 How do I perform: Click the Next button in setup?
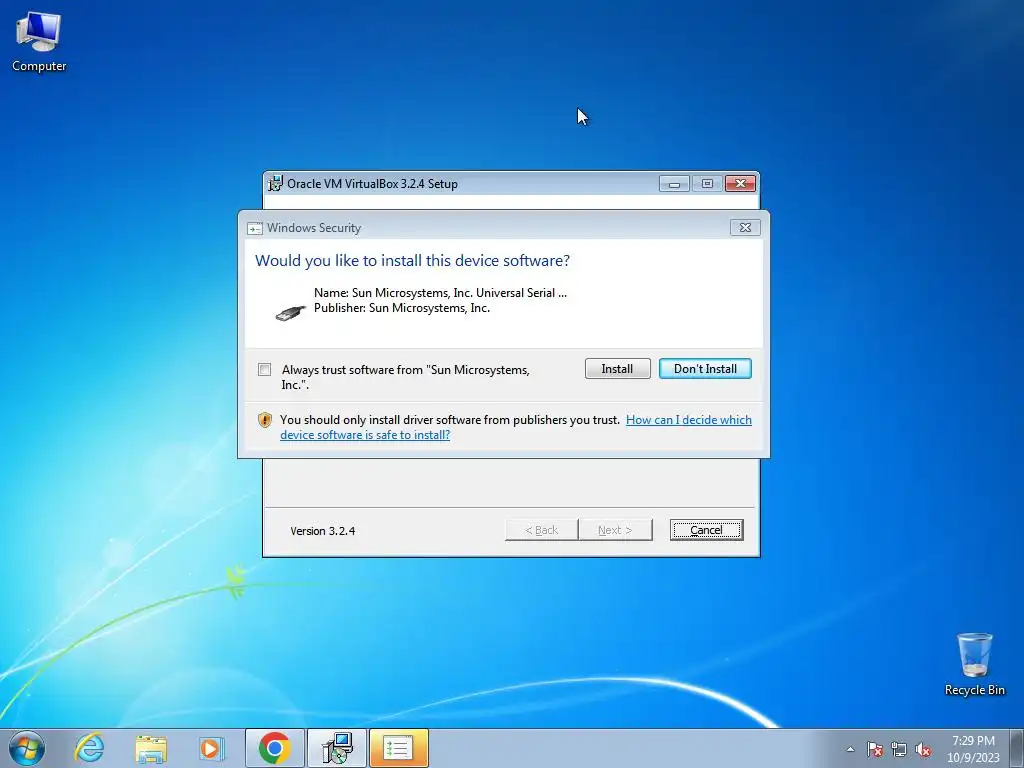coord(615,530)
